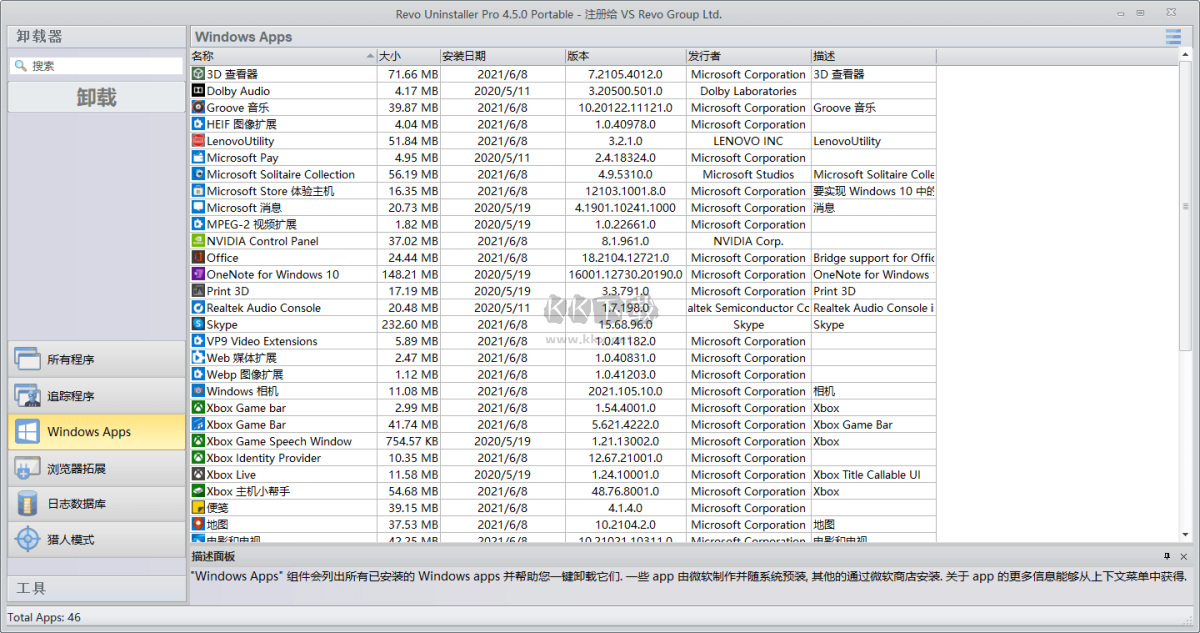
Task: Select 所有程序 in the left sidebar
Action: coord(95,358)
